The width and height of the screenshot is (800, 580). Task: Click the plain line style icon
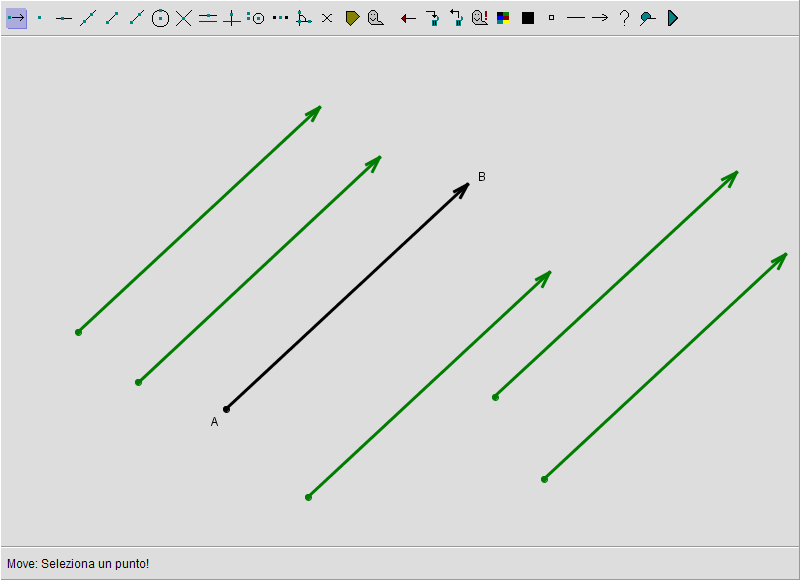click(x=576, y=18)
